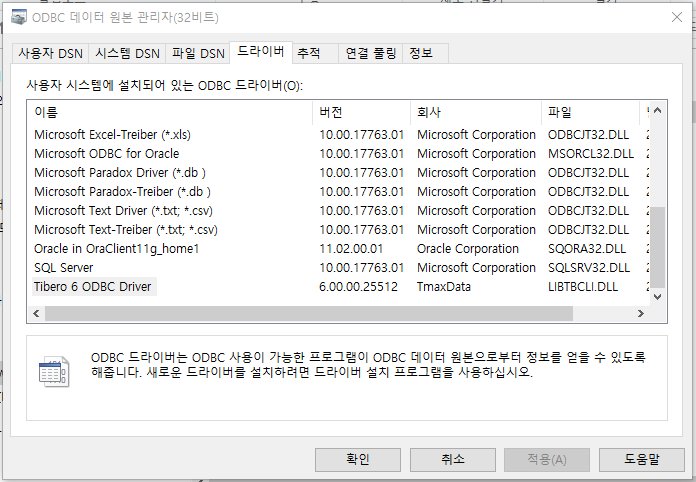Screen dimensions: 696x482
Task: Sort list by 버전 column header
Action: click(361, 111)
